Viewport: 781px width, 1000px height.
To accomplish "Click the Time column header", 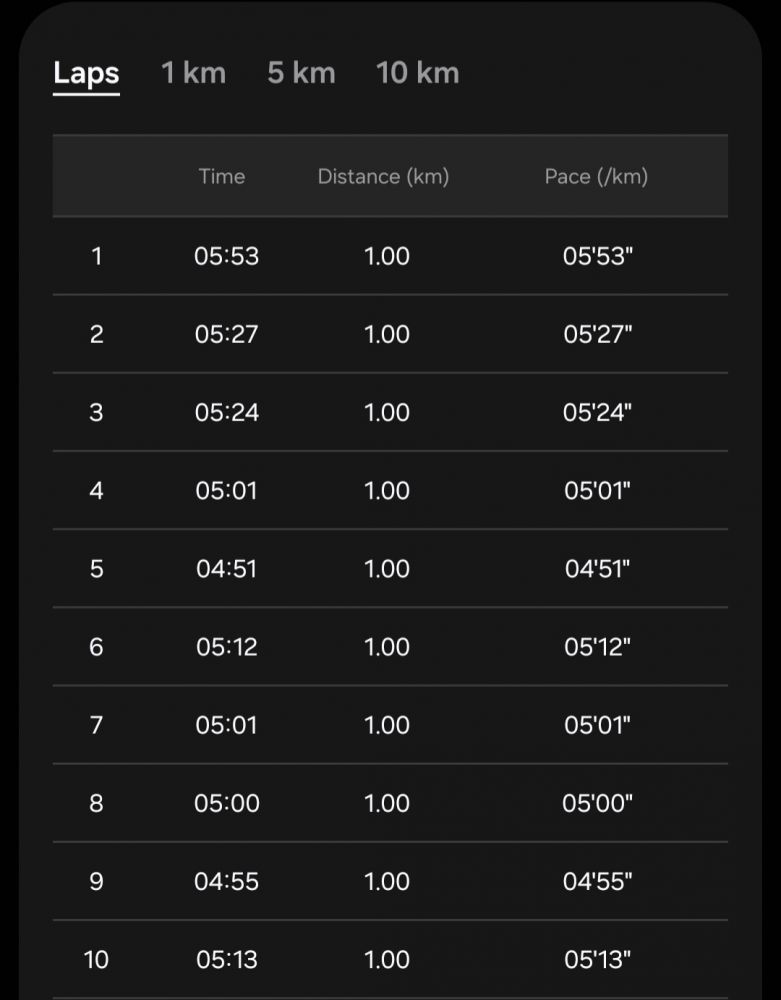I will click(x=221, y=176).
